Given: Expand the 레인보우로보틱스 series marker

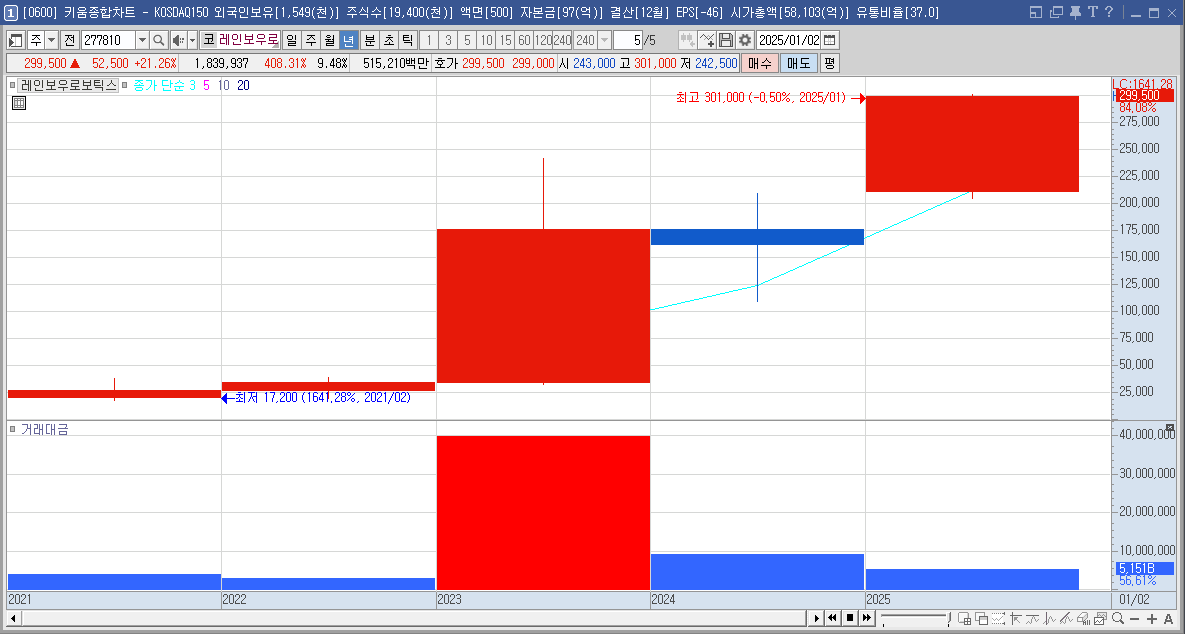Looking at the screenshot, I should pos(12,85).
